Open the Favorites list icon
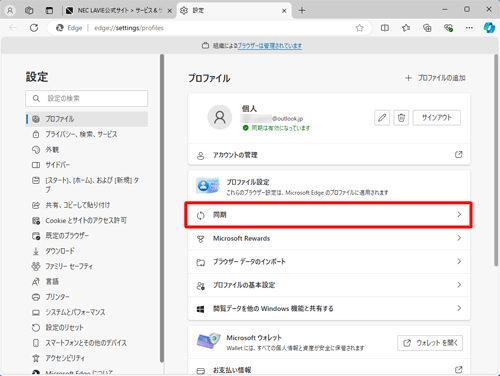This screenshot has height=376, width=500. 406,28
